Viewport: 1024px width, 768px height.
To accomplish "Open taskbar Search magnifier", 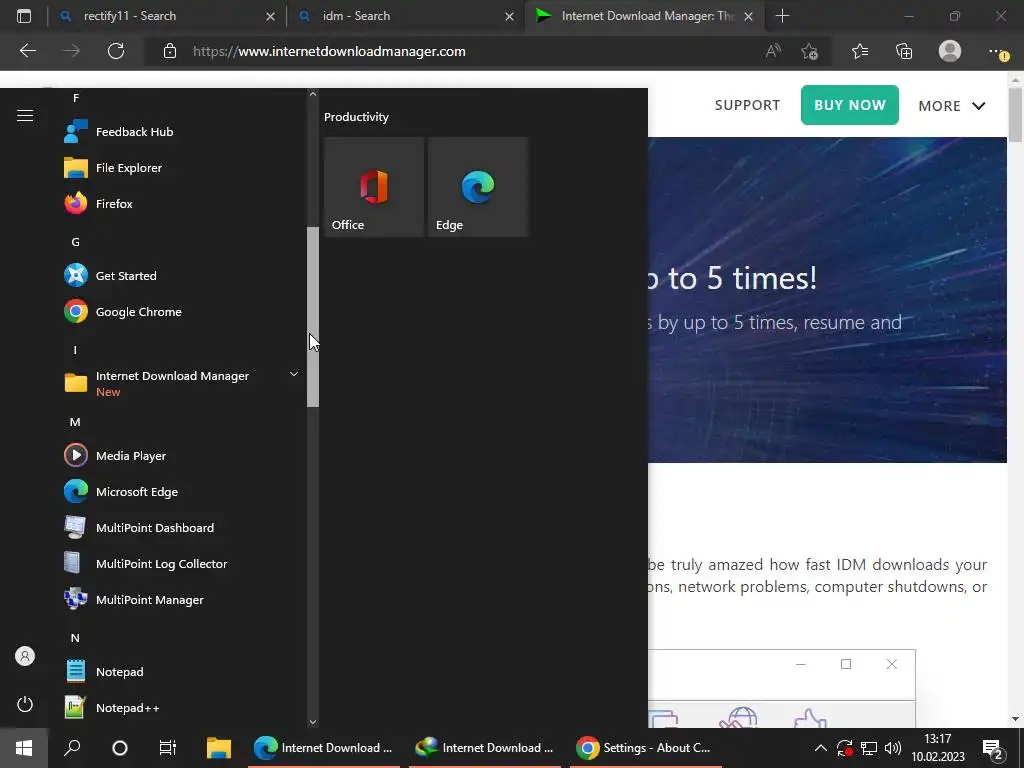I will click(x=72, y=748).
